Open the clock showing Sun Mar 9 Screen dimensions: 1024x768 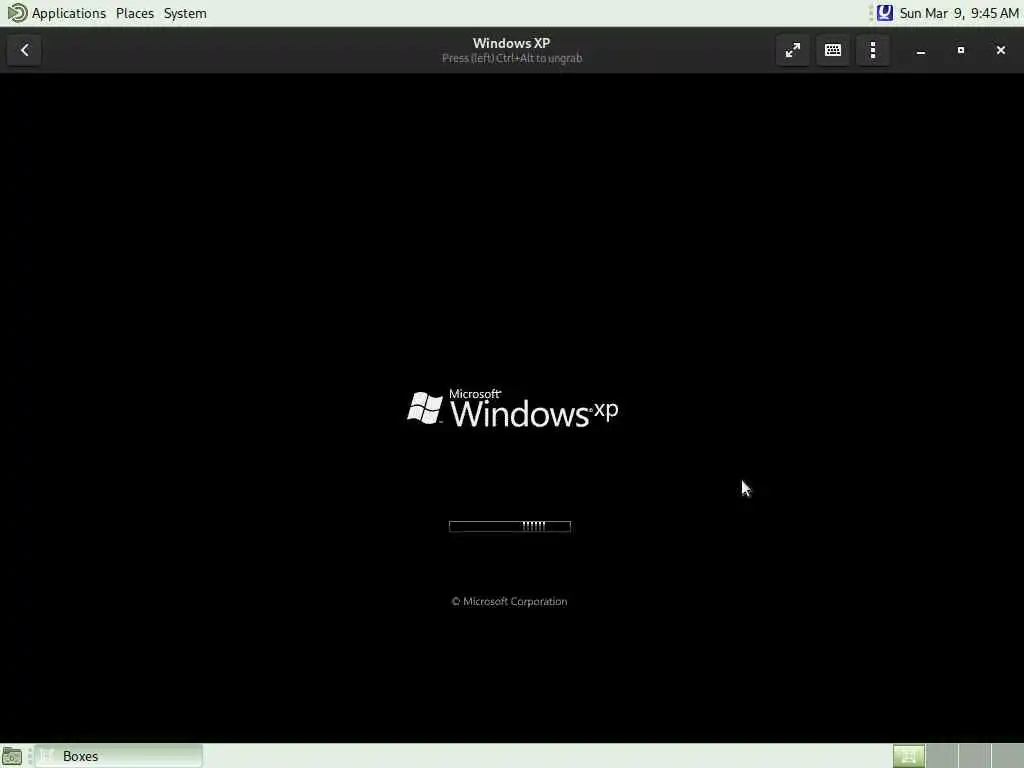(x=959, y=13)
